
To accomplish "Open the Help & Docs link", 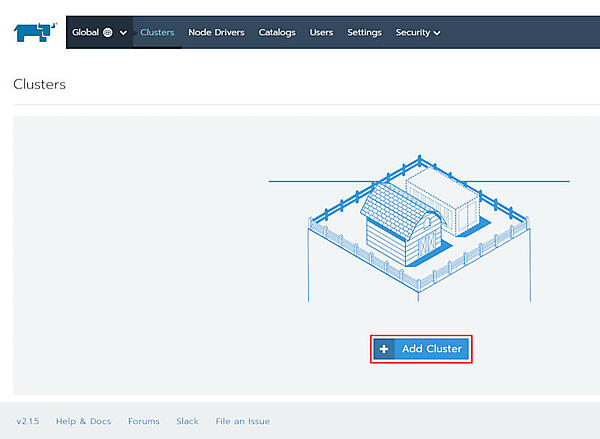I will tap(84, 421).
